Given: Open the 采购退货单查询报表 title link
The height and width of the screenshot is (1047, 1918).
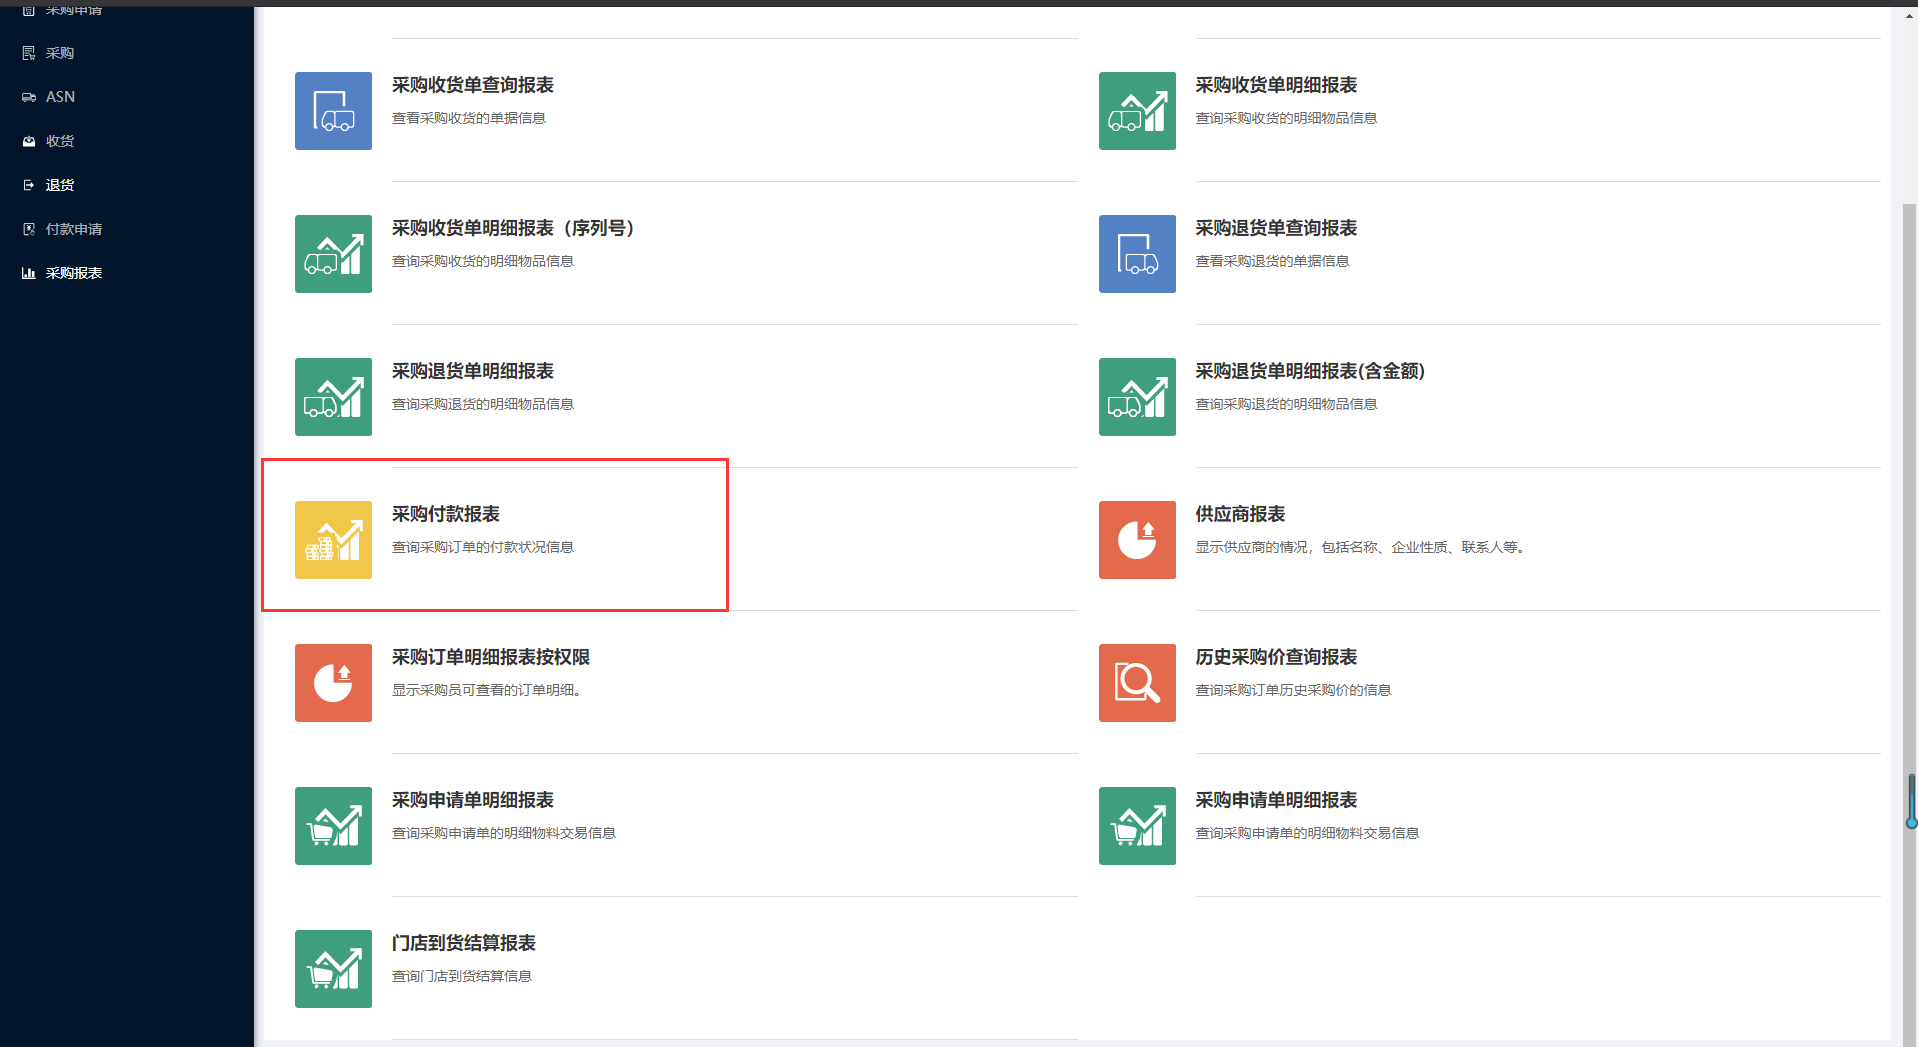Looking at the screenshot, I should tap(1276, 228).
